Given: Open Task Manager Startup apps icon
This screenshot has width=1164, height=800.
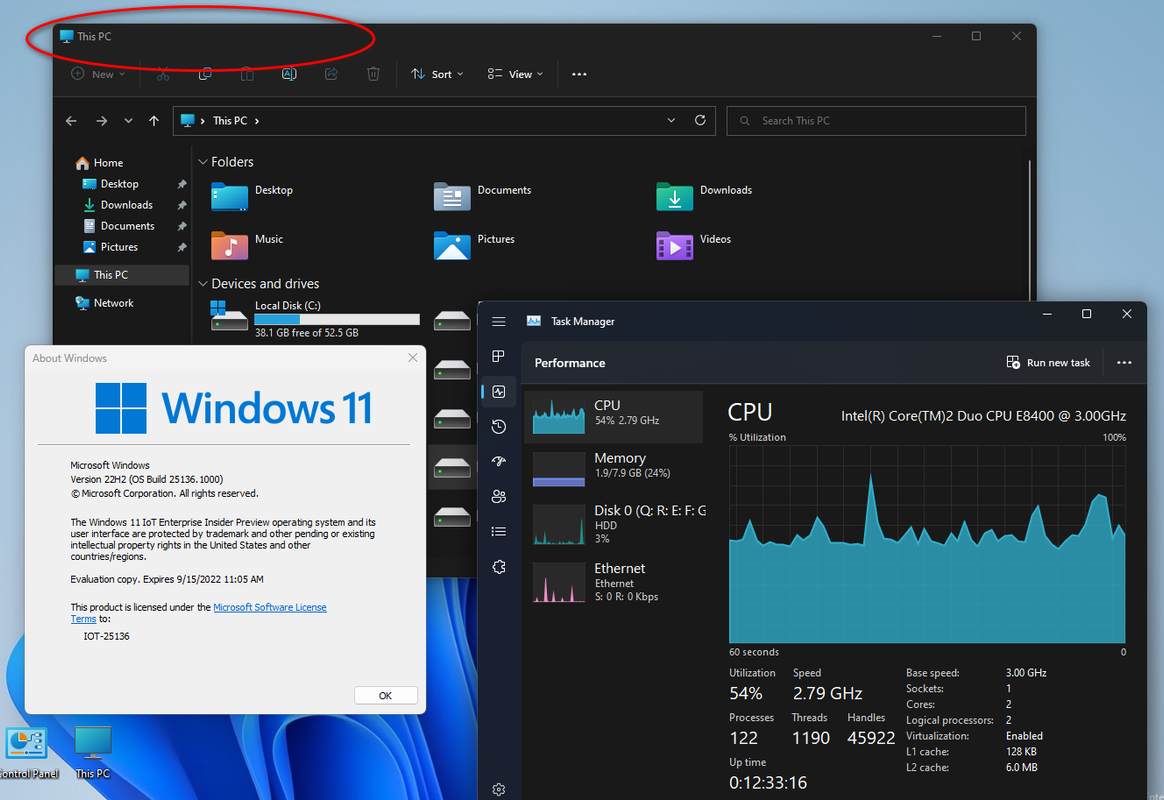Looking at the screenshot, I should 499,462.
